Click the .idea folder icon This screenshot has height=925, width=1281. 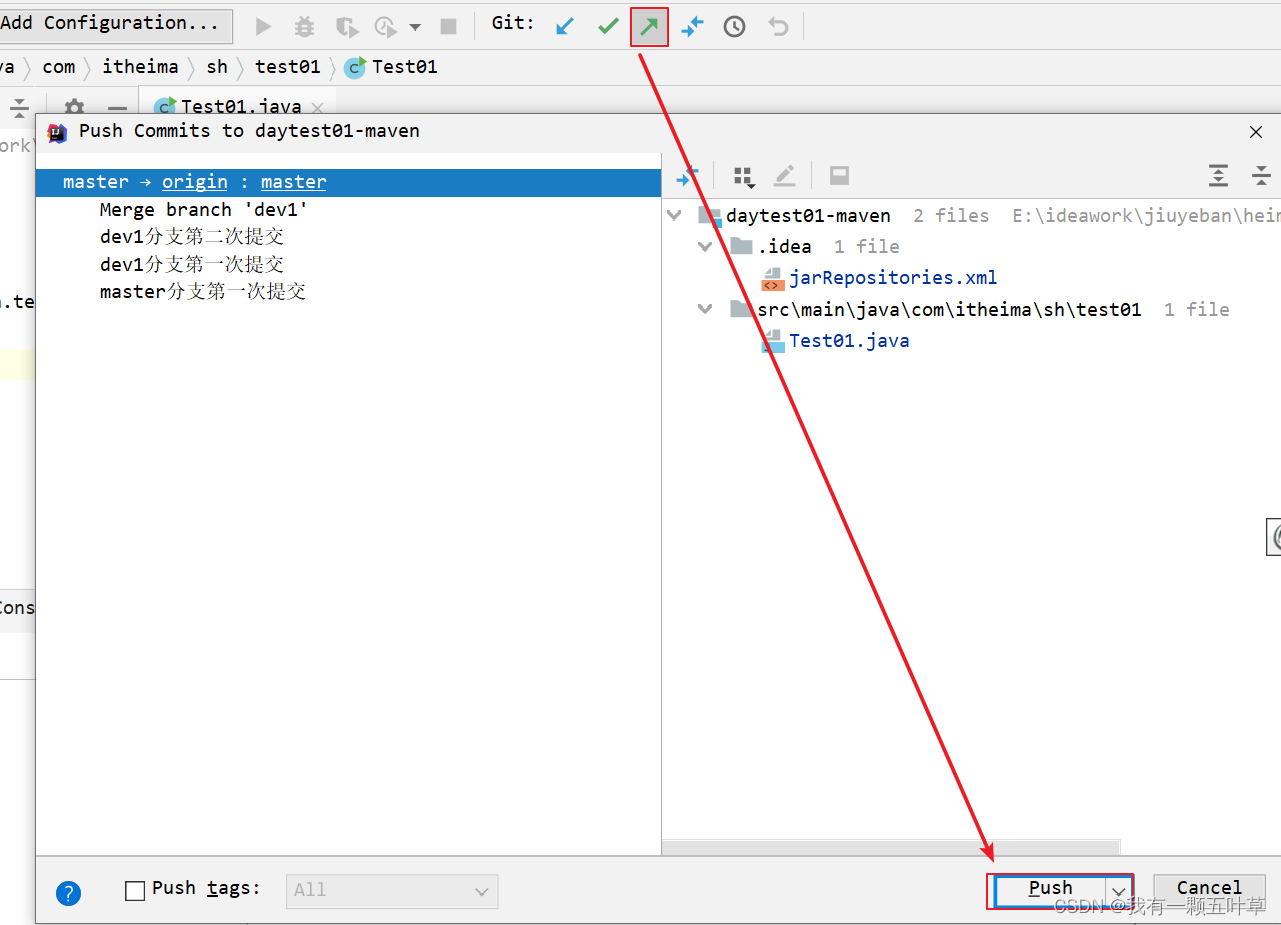point(741,246)
